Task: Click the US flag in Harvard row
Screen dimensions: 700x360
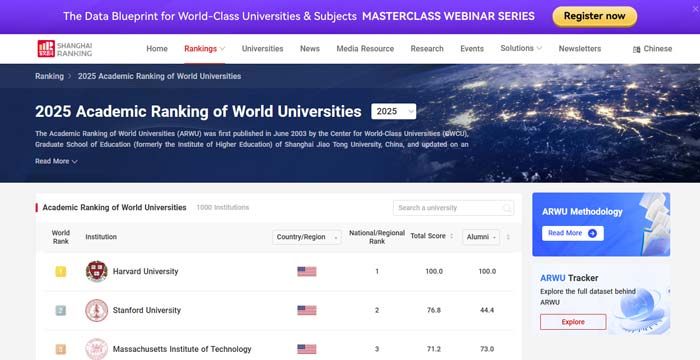Action: click(x=307, y=272)
